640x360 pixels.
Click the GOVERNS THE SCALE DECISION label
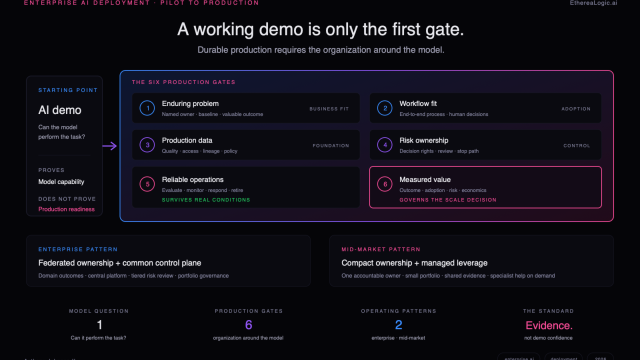448,200
